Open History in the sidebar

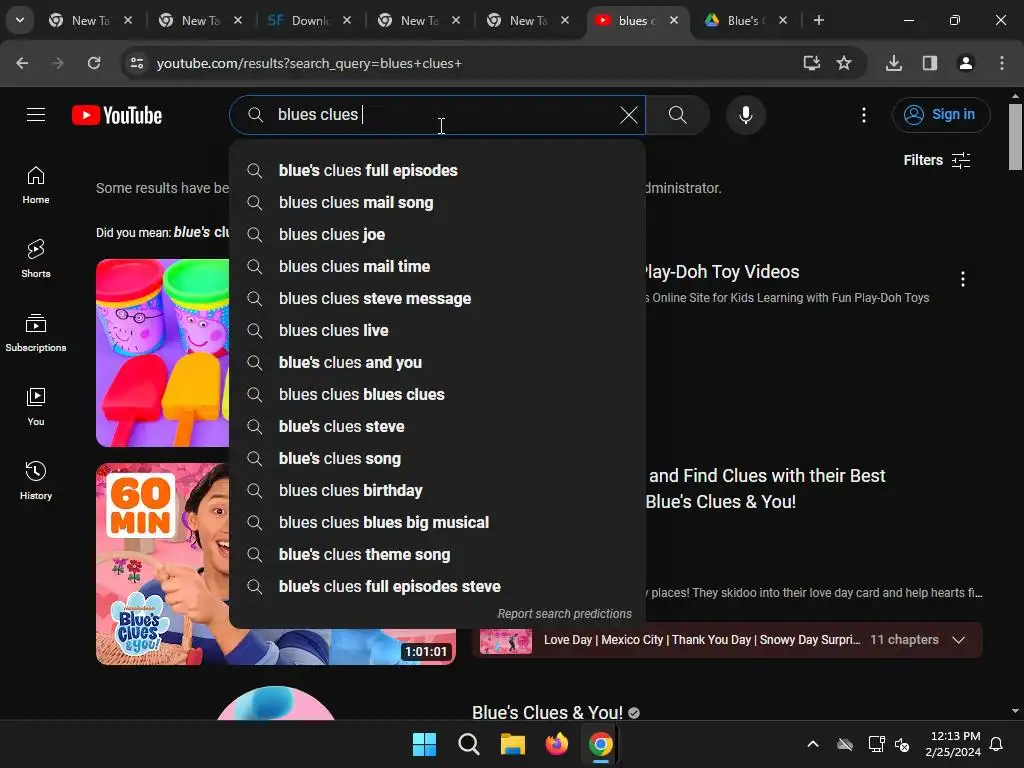[x=36, y=481]
